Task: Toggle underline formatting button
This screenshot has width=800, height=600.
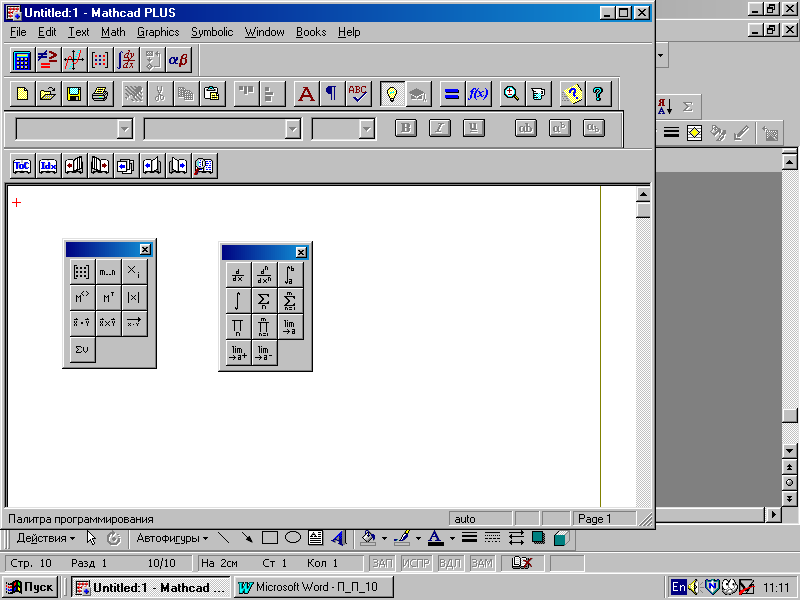Action: (473, 128)
